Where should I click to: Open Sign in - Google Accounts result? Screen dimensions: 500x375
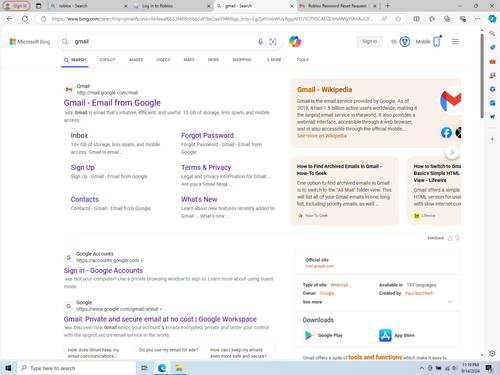[103, 270]
